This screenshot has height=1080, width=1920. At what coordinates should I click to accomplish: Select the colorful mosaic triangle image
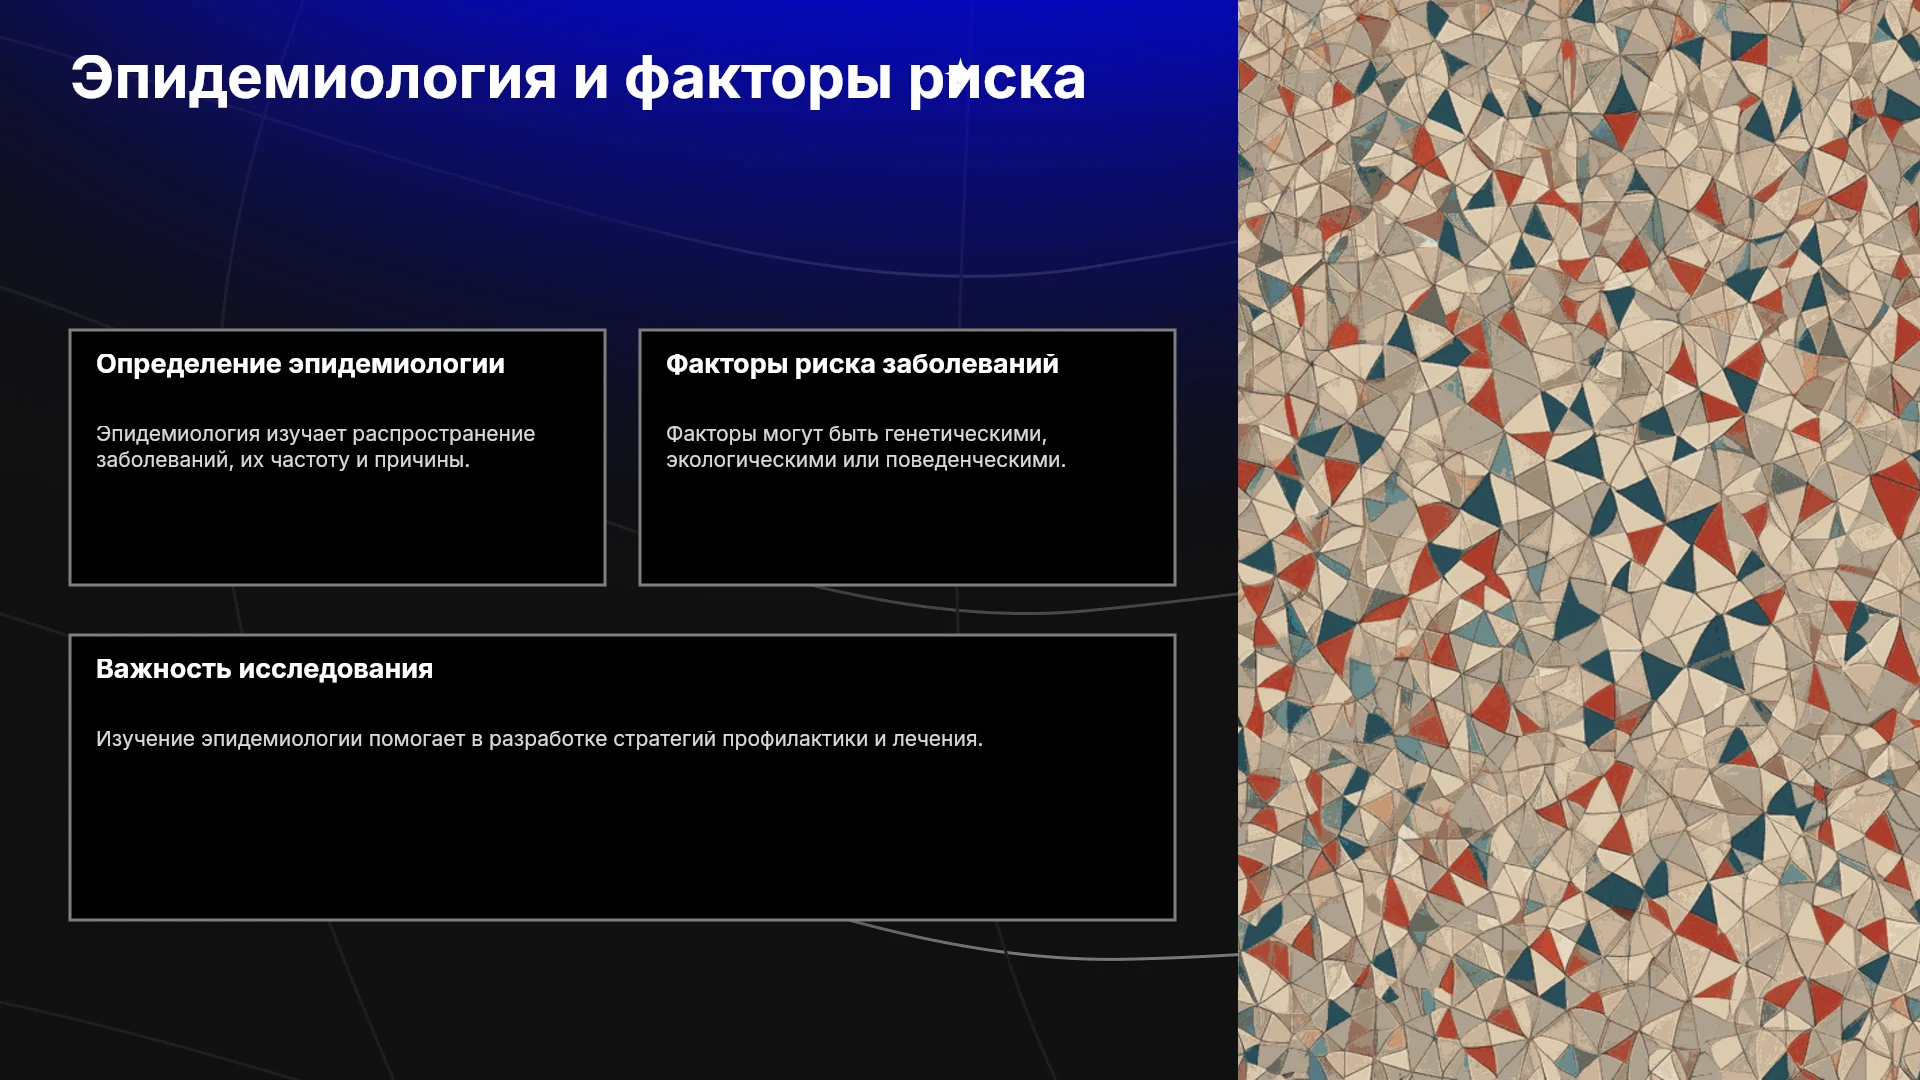[x=1579, y=540]
